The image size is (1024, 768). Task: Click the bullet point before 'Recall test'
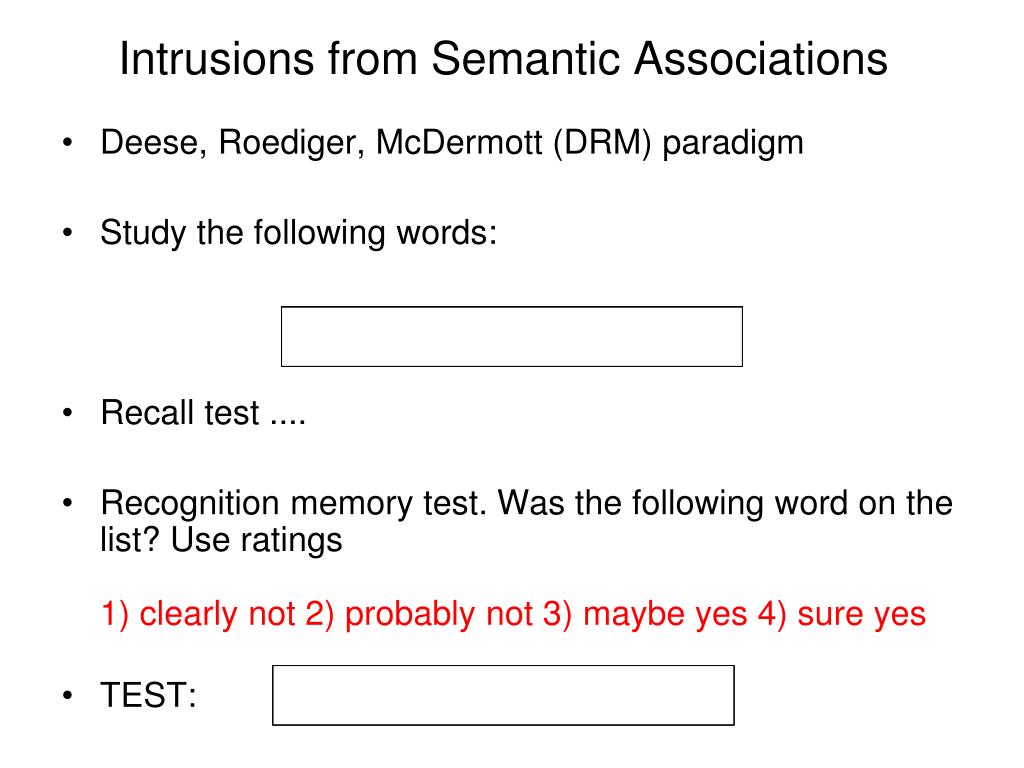click(x=67, y=413)
